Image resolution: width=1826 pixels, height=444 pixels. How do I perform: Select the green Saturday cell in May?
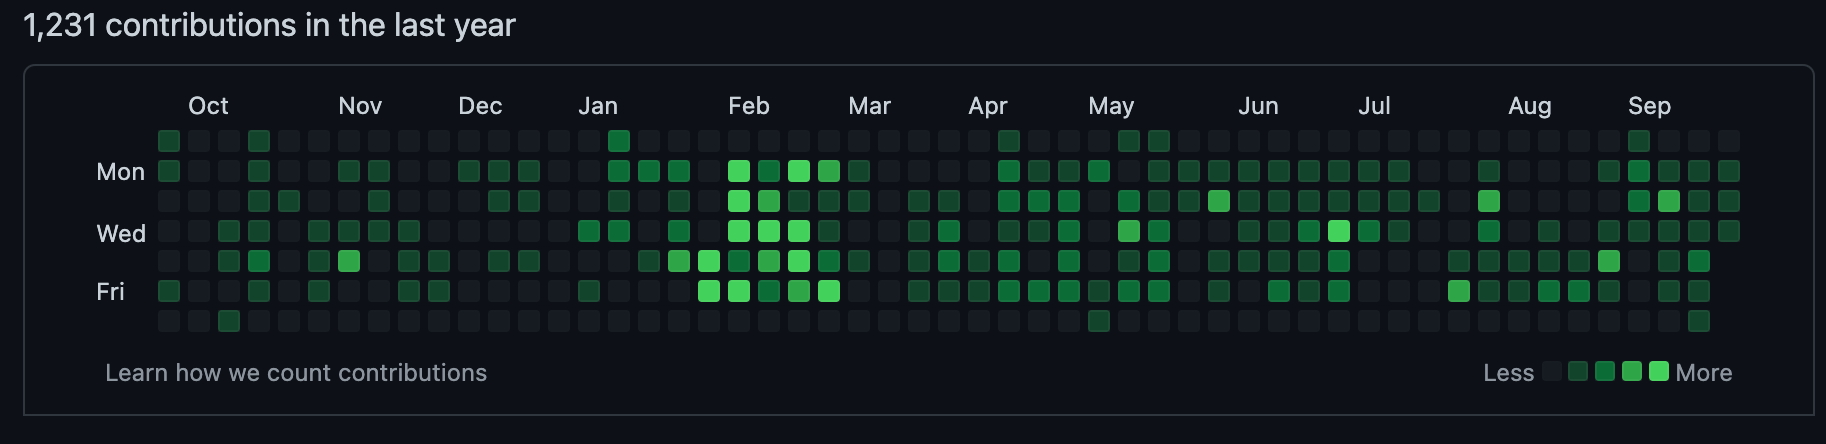coord(1099,321)
